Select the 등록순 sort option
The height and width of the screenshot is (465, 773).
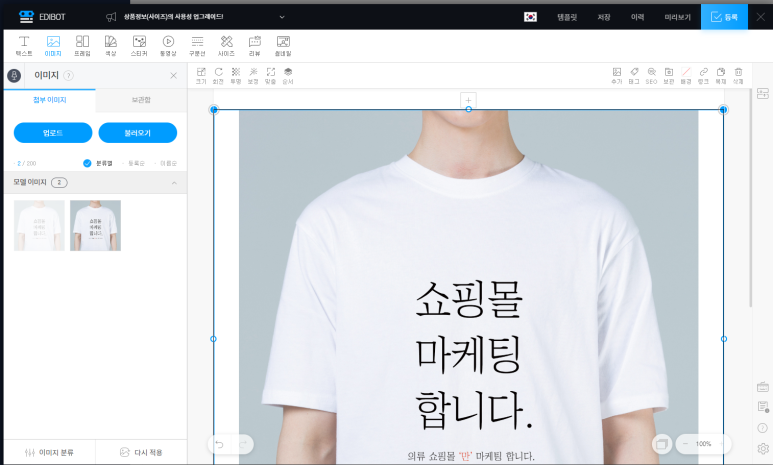point(135,163)
